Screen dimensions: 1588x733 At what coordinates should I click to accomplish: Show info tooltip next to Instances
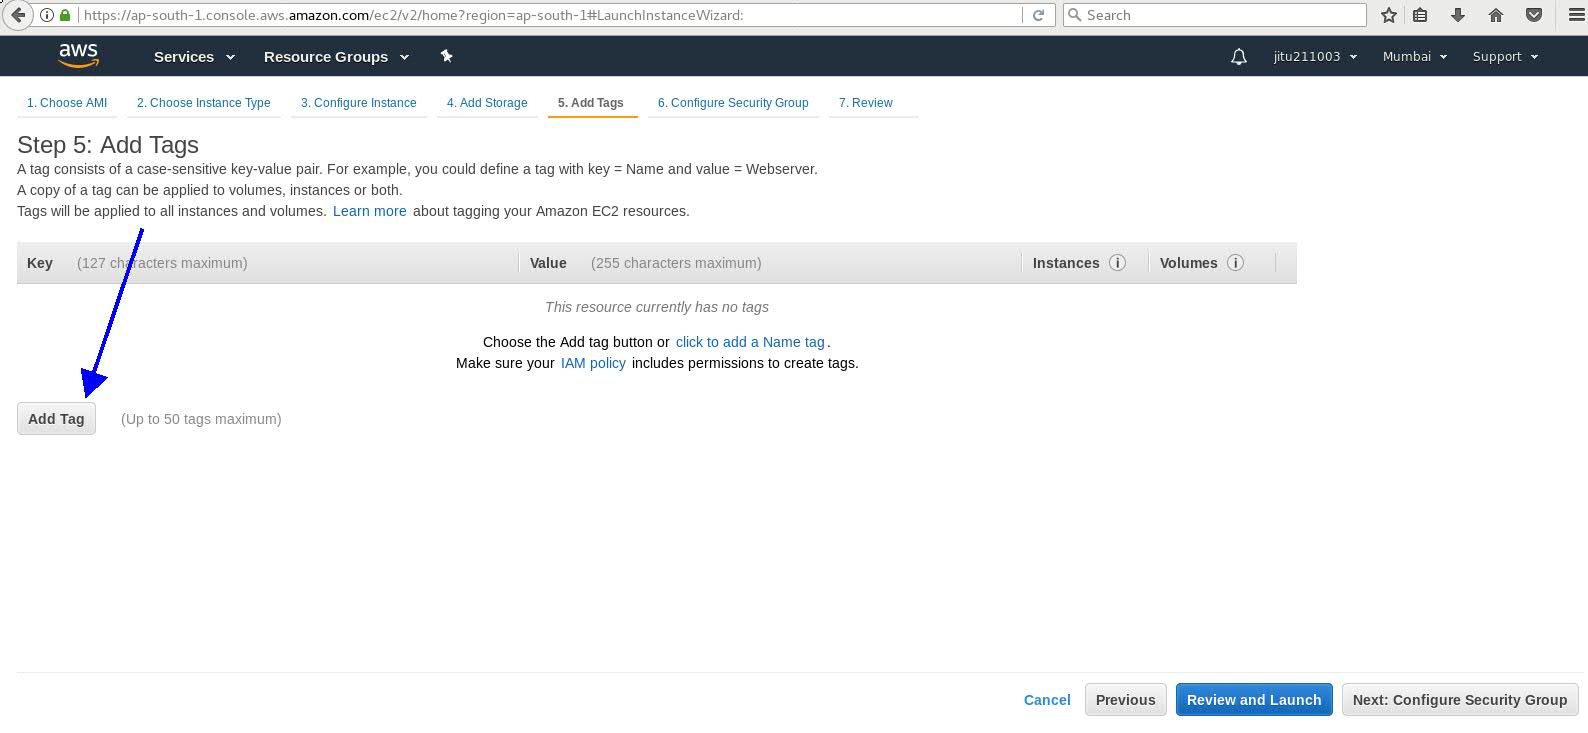coord(1118,263)
